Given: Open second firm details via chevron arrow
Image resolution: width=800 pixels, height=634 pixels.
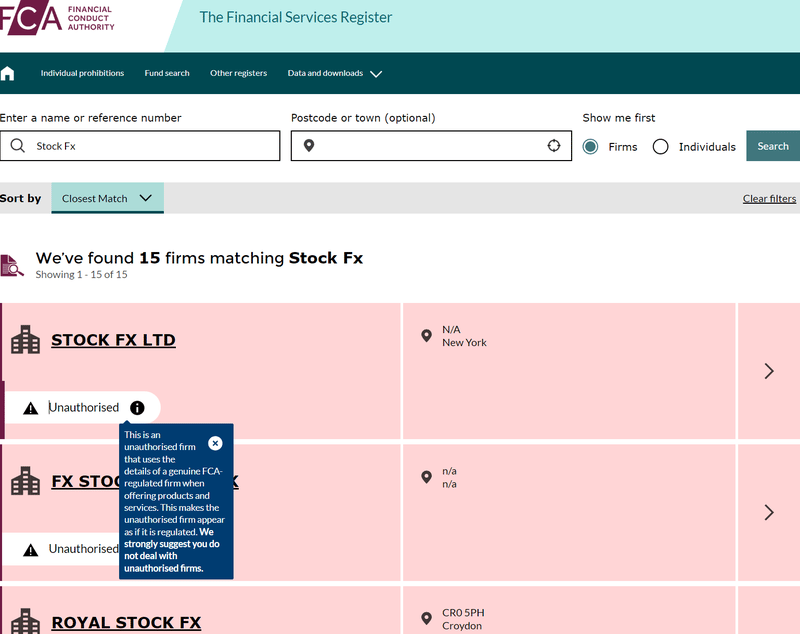Looking at the screenshot, I should tap(769, 512).
